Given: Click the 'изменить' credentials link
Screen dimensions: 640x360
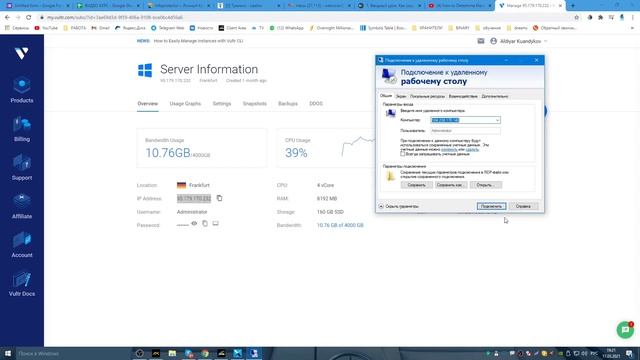Looking at the screenshot, I should coord(449,149).
